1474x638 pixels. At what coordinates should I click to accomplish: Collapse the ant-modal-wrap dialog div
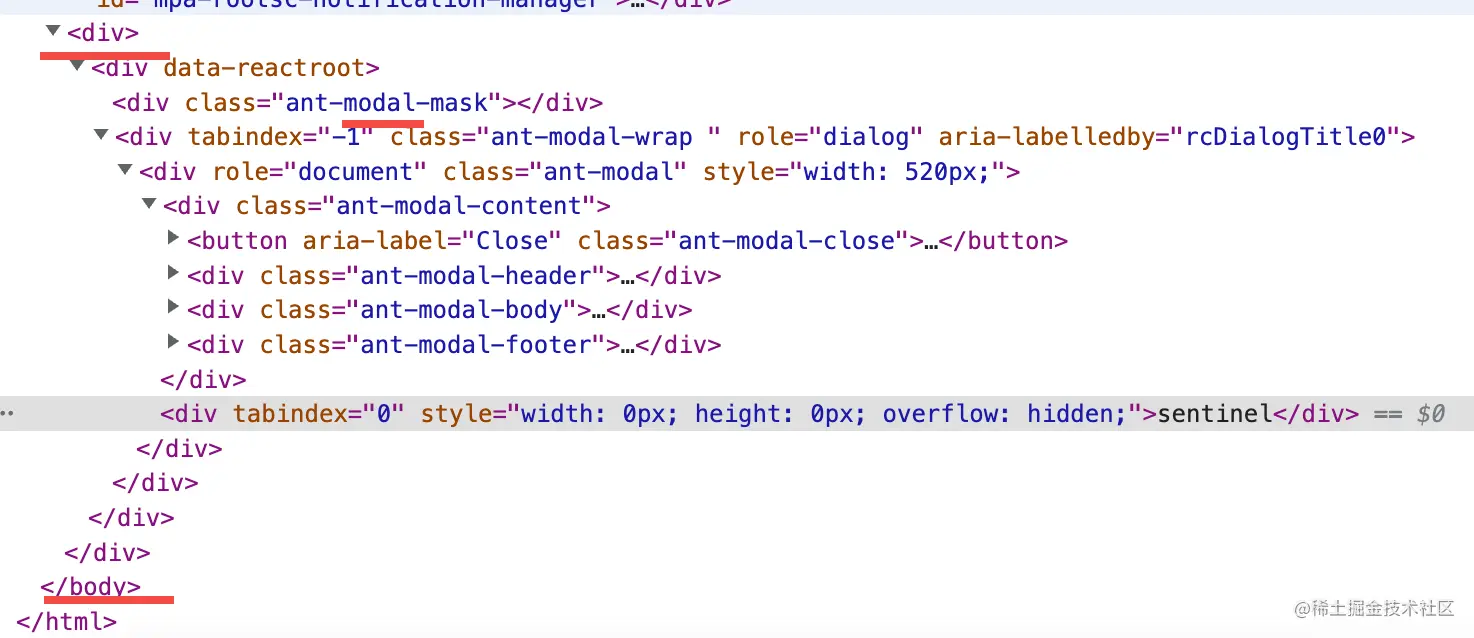pos(101,135)
